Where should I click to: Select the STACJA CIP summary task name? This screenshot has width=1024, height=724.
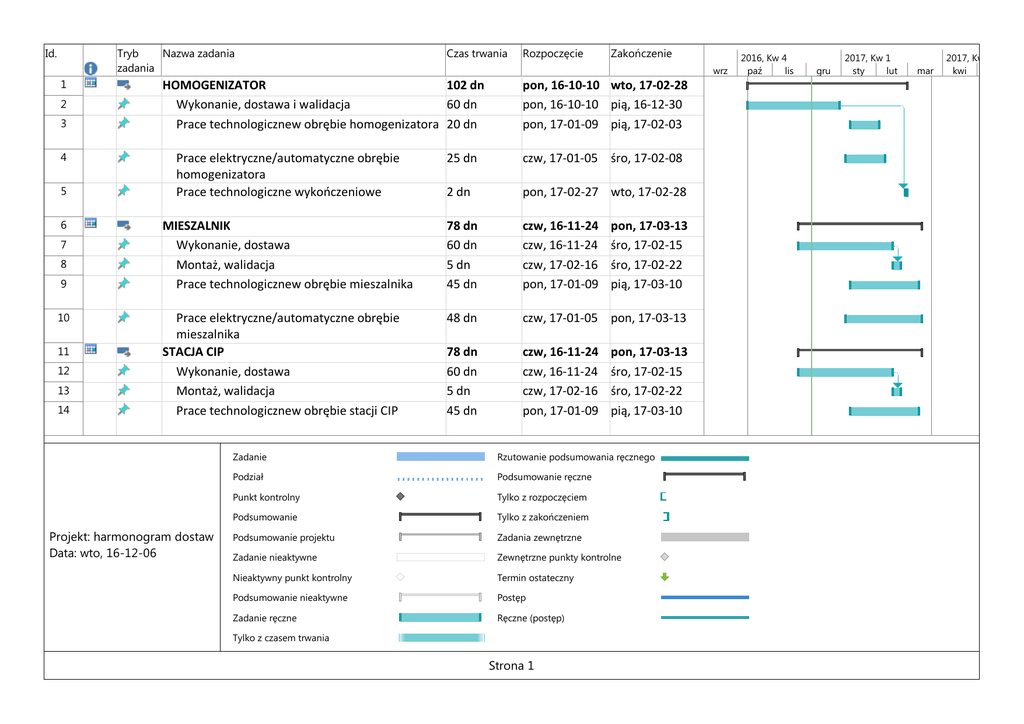point(193,352)
